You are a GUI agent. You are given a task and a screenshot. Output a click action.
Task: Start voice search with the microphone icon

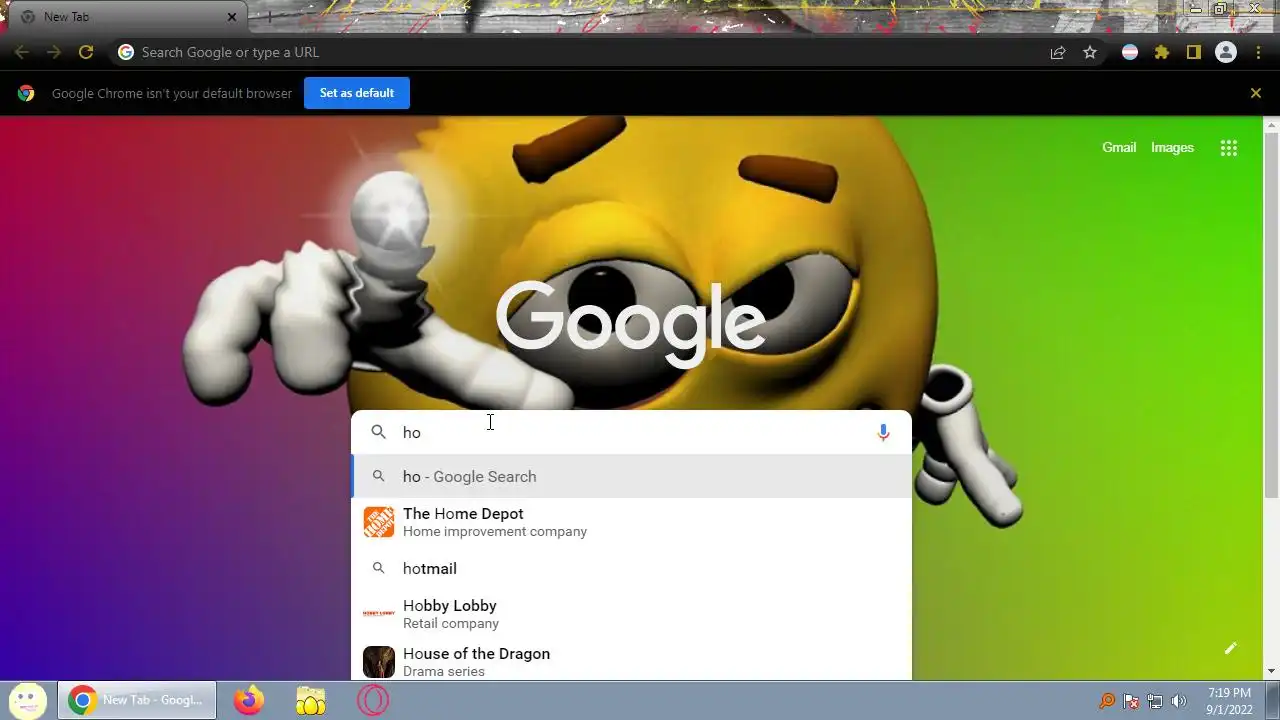(x=883, y=432)
